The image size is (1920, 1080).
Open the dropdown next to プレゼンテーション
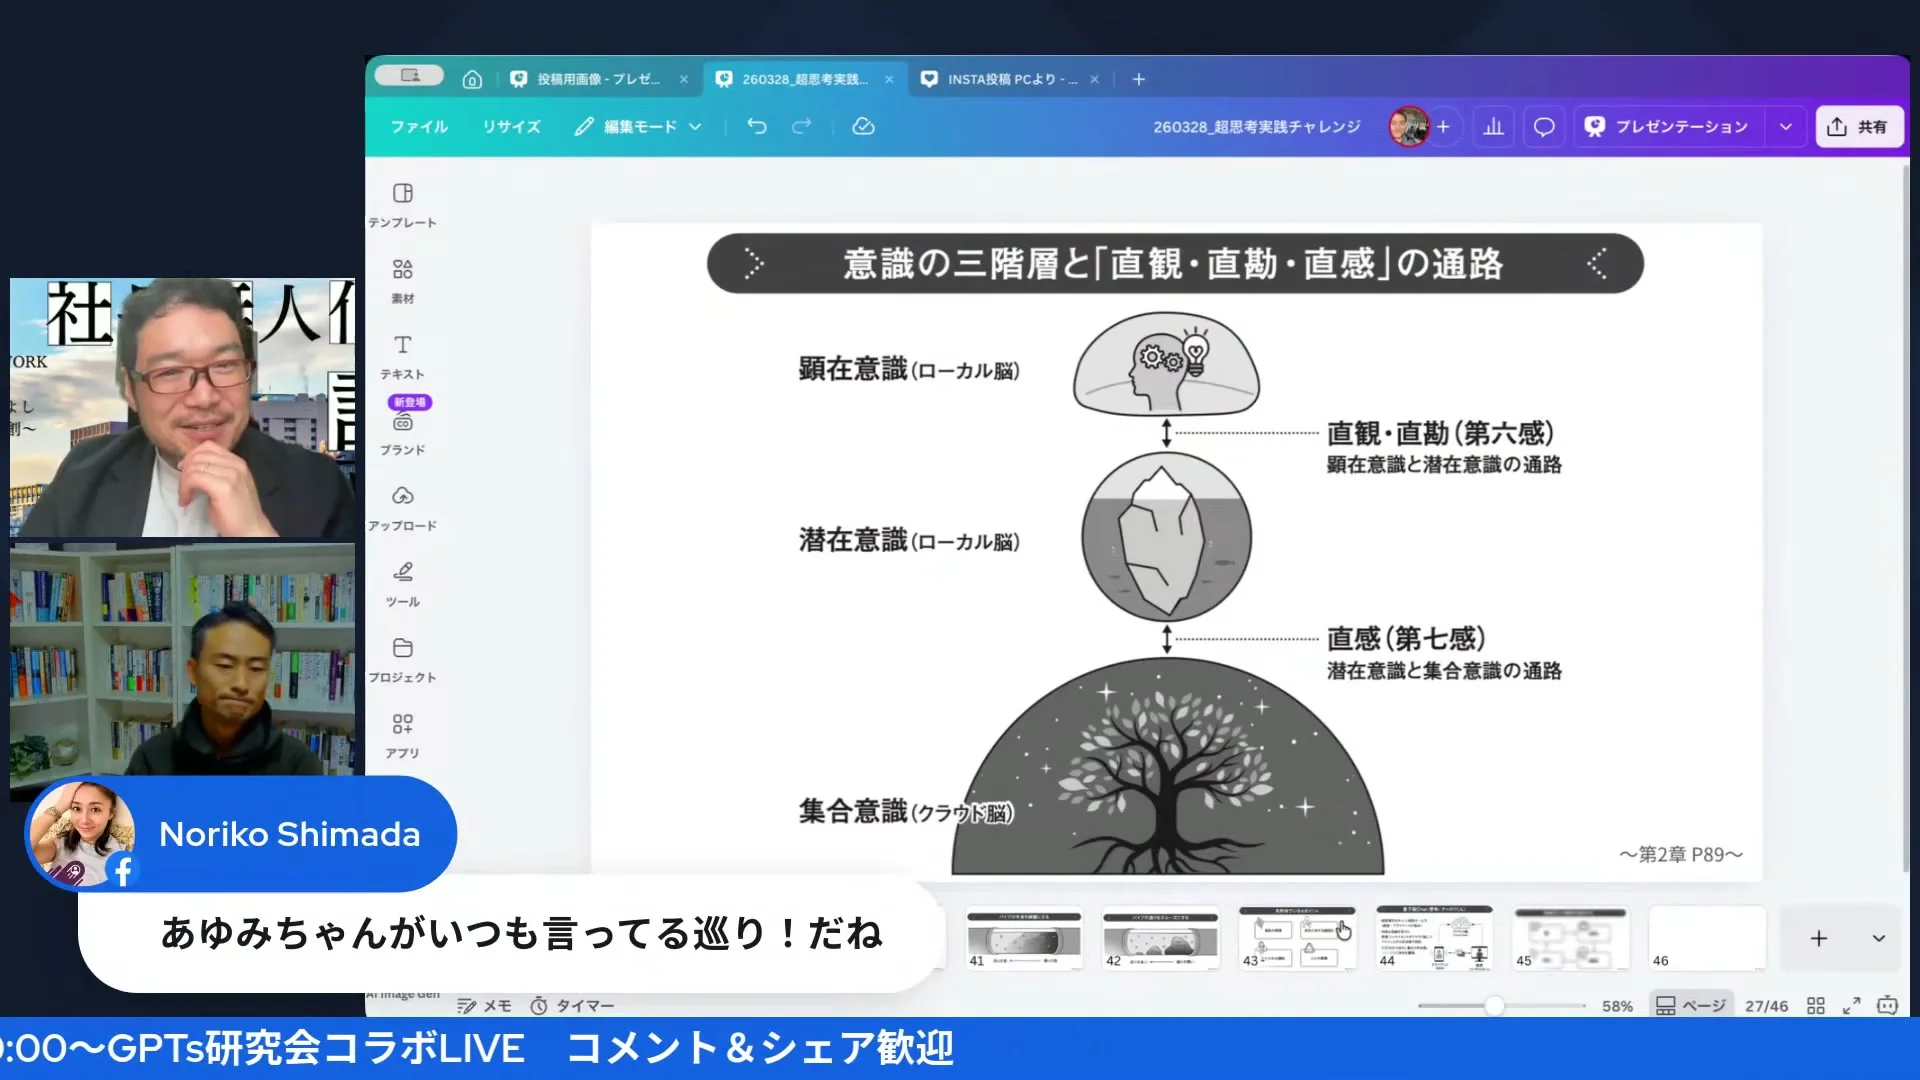[x=1785, y=126]
